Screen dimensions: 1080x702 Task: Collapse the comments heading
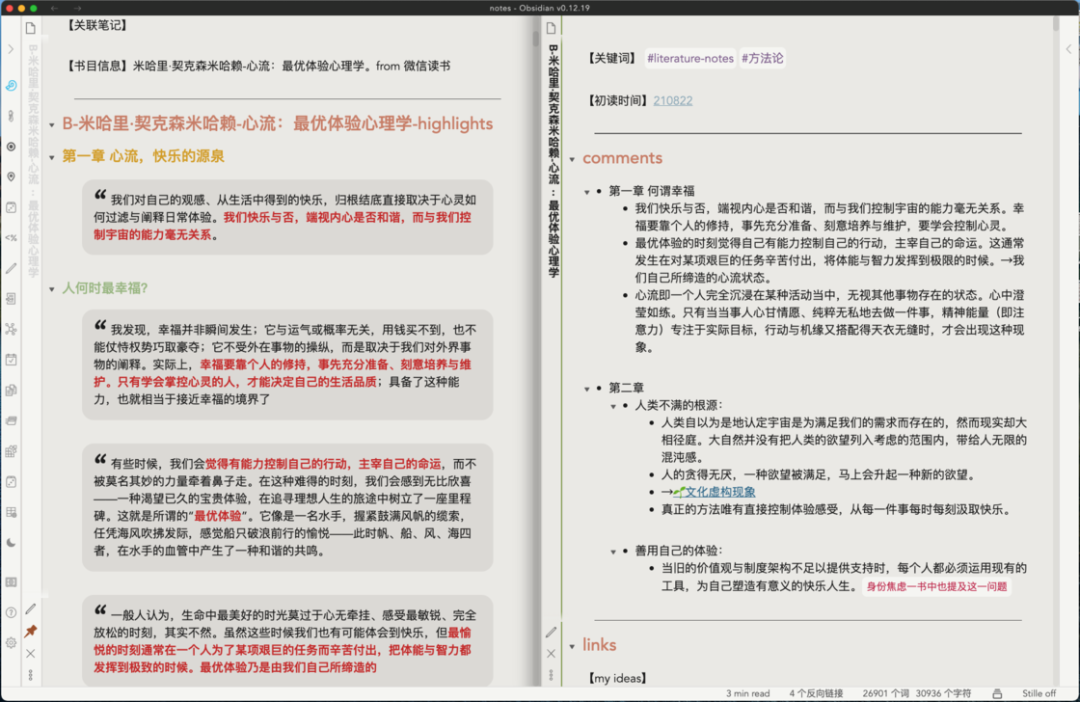point(571,159)
